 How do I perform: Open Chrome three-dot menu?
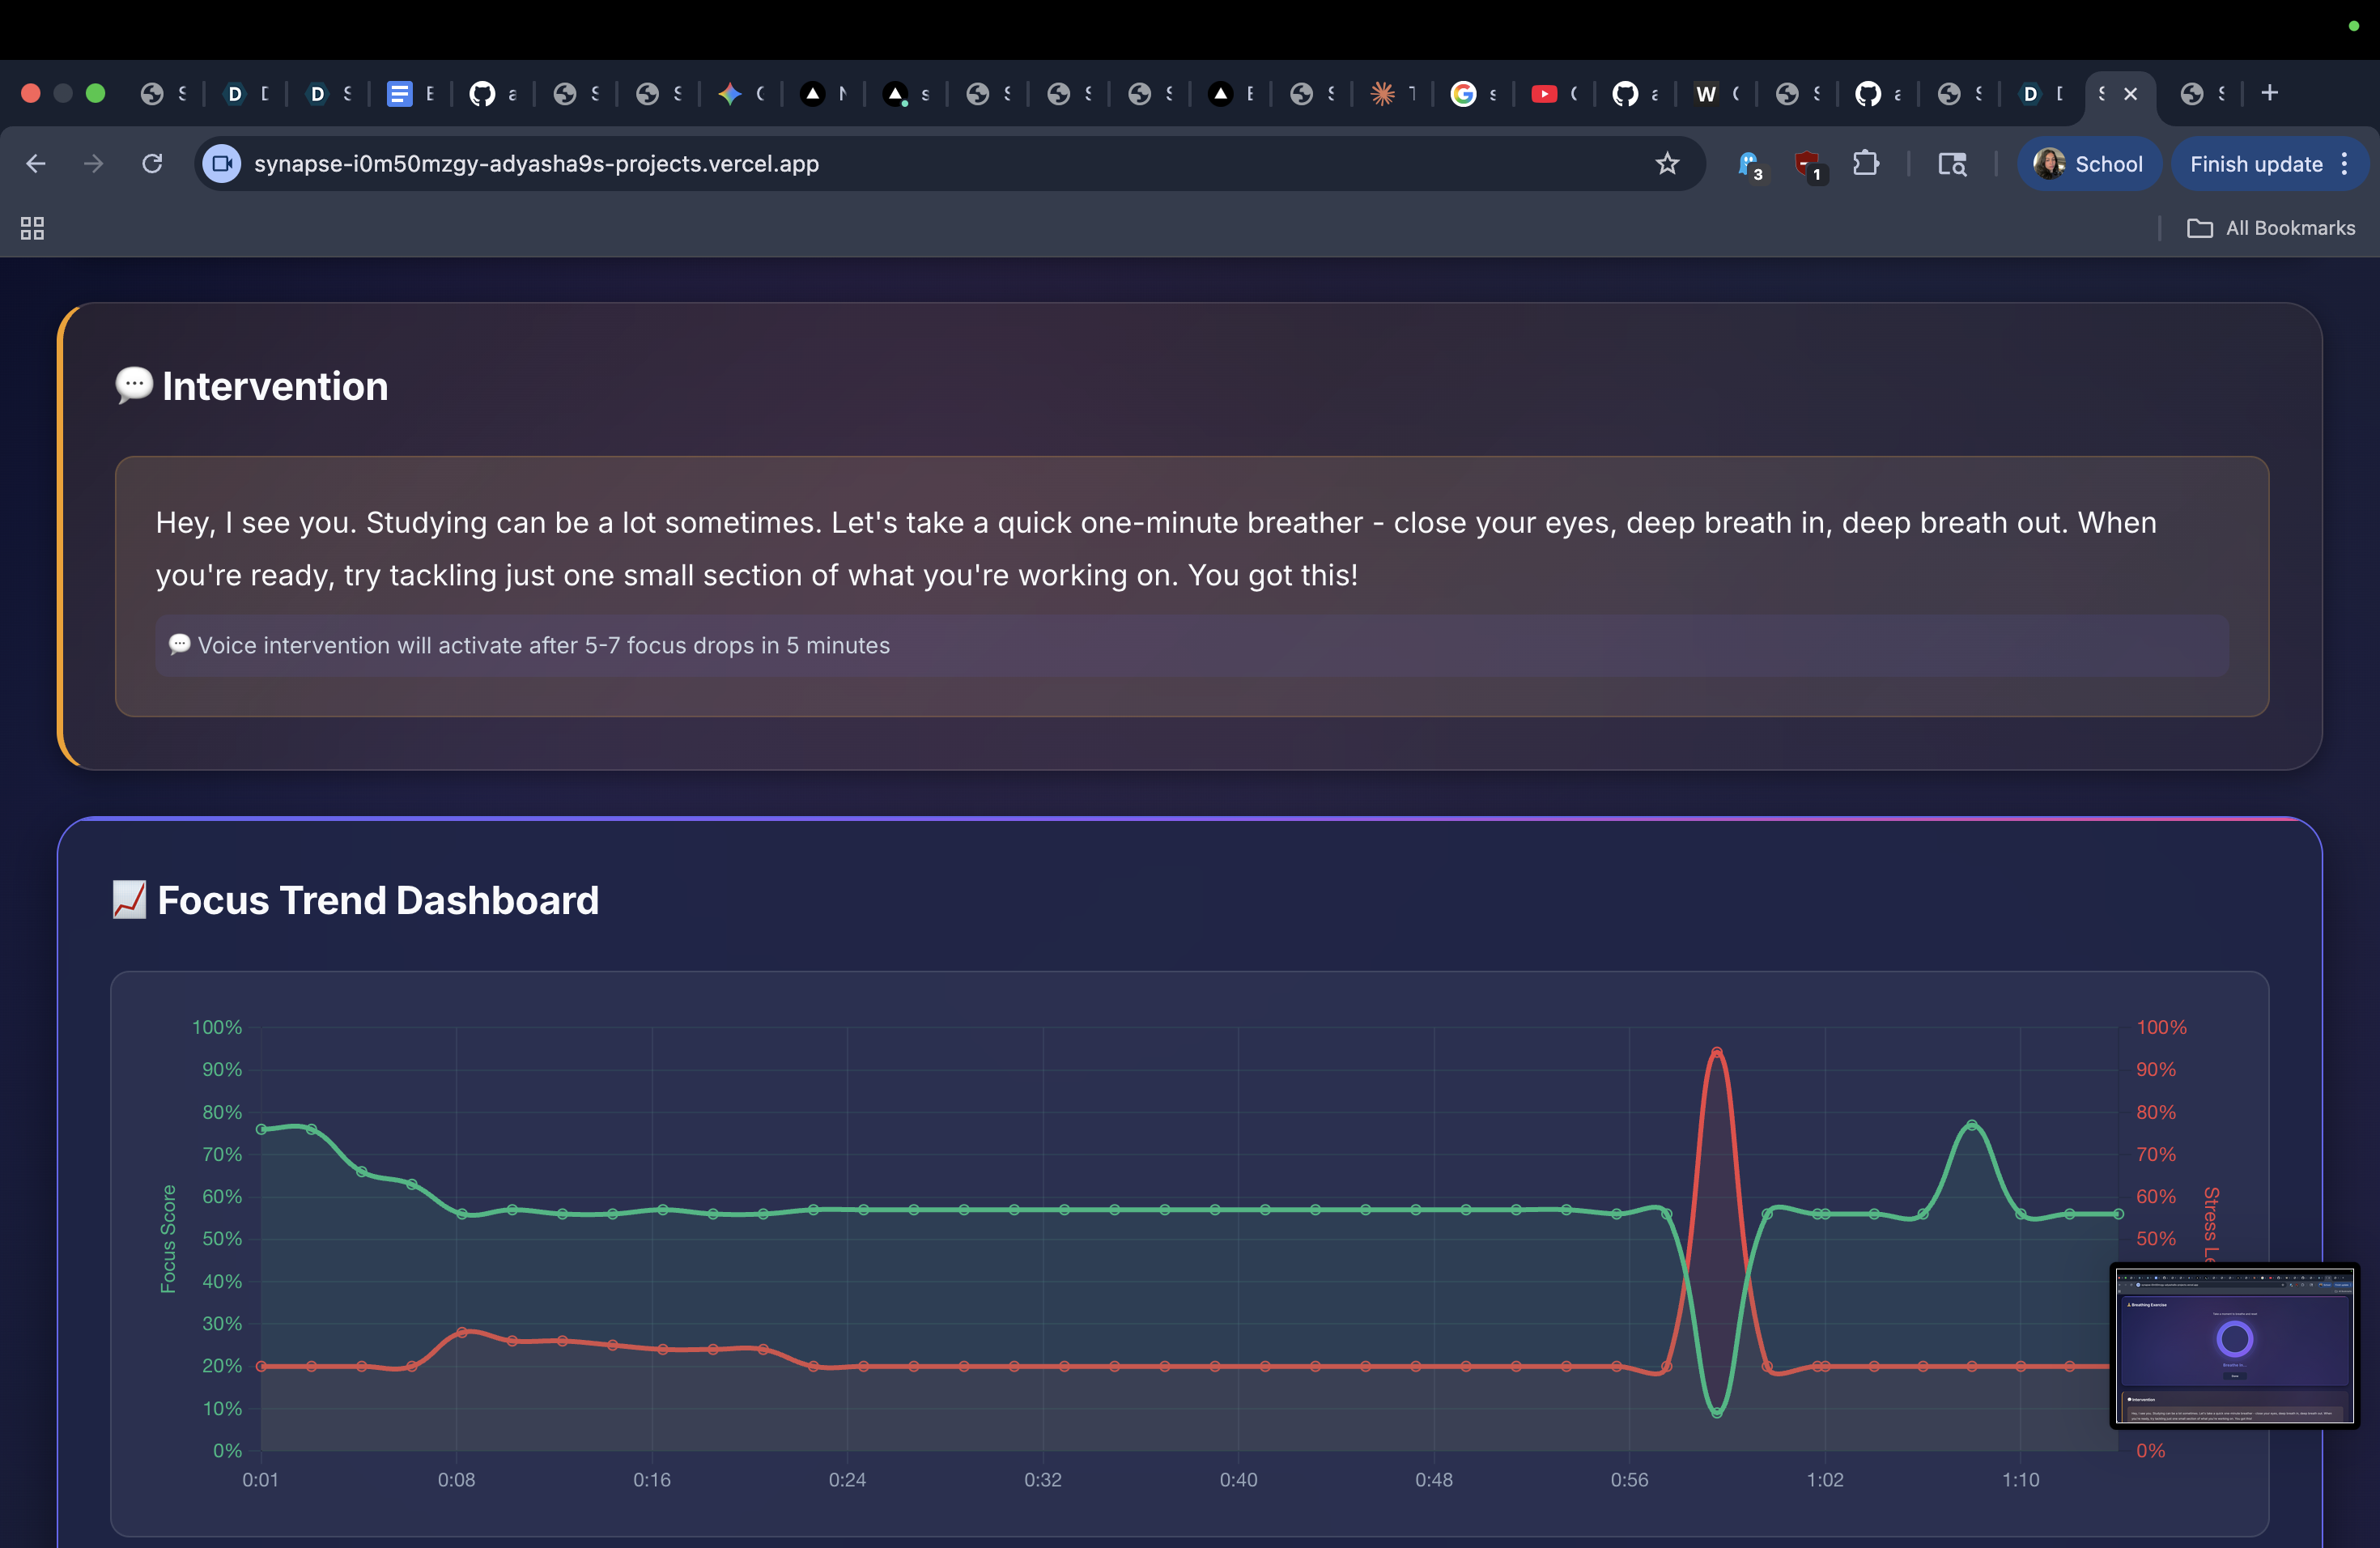(x=2345, y=163)
